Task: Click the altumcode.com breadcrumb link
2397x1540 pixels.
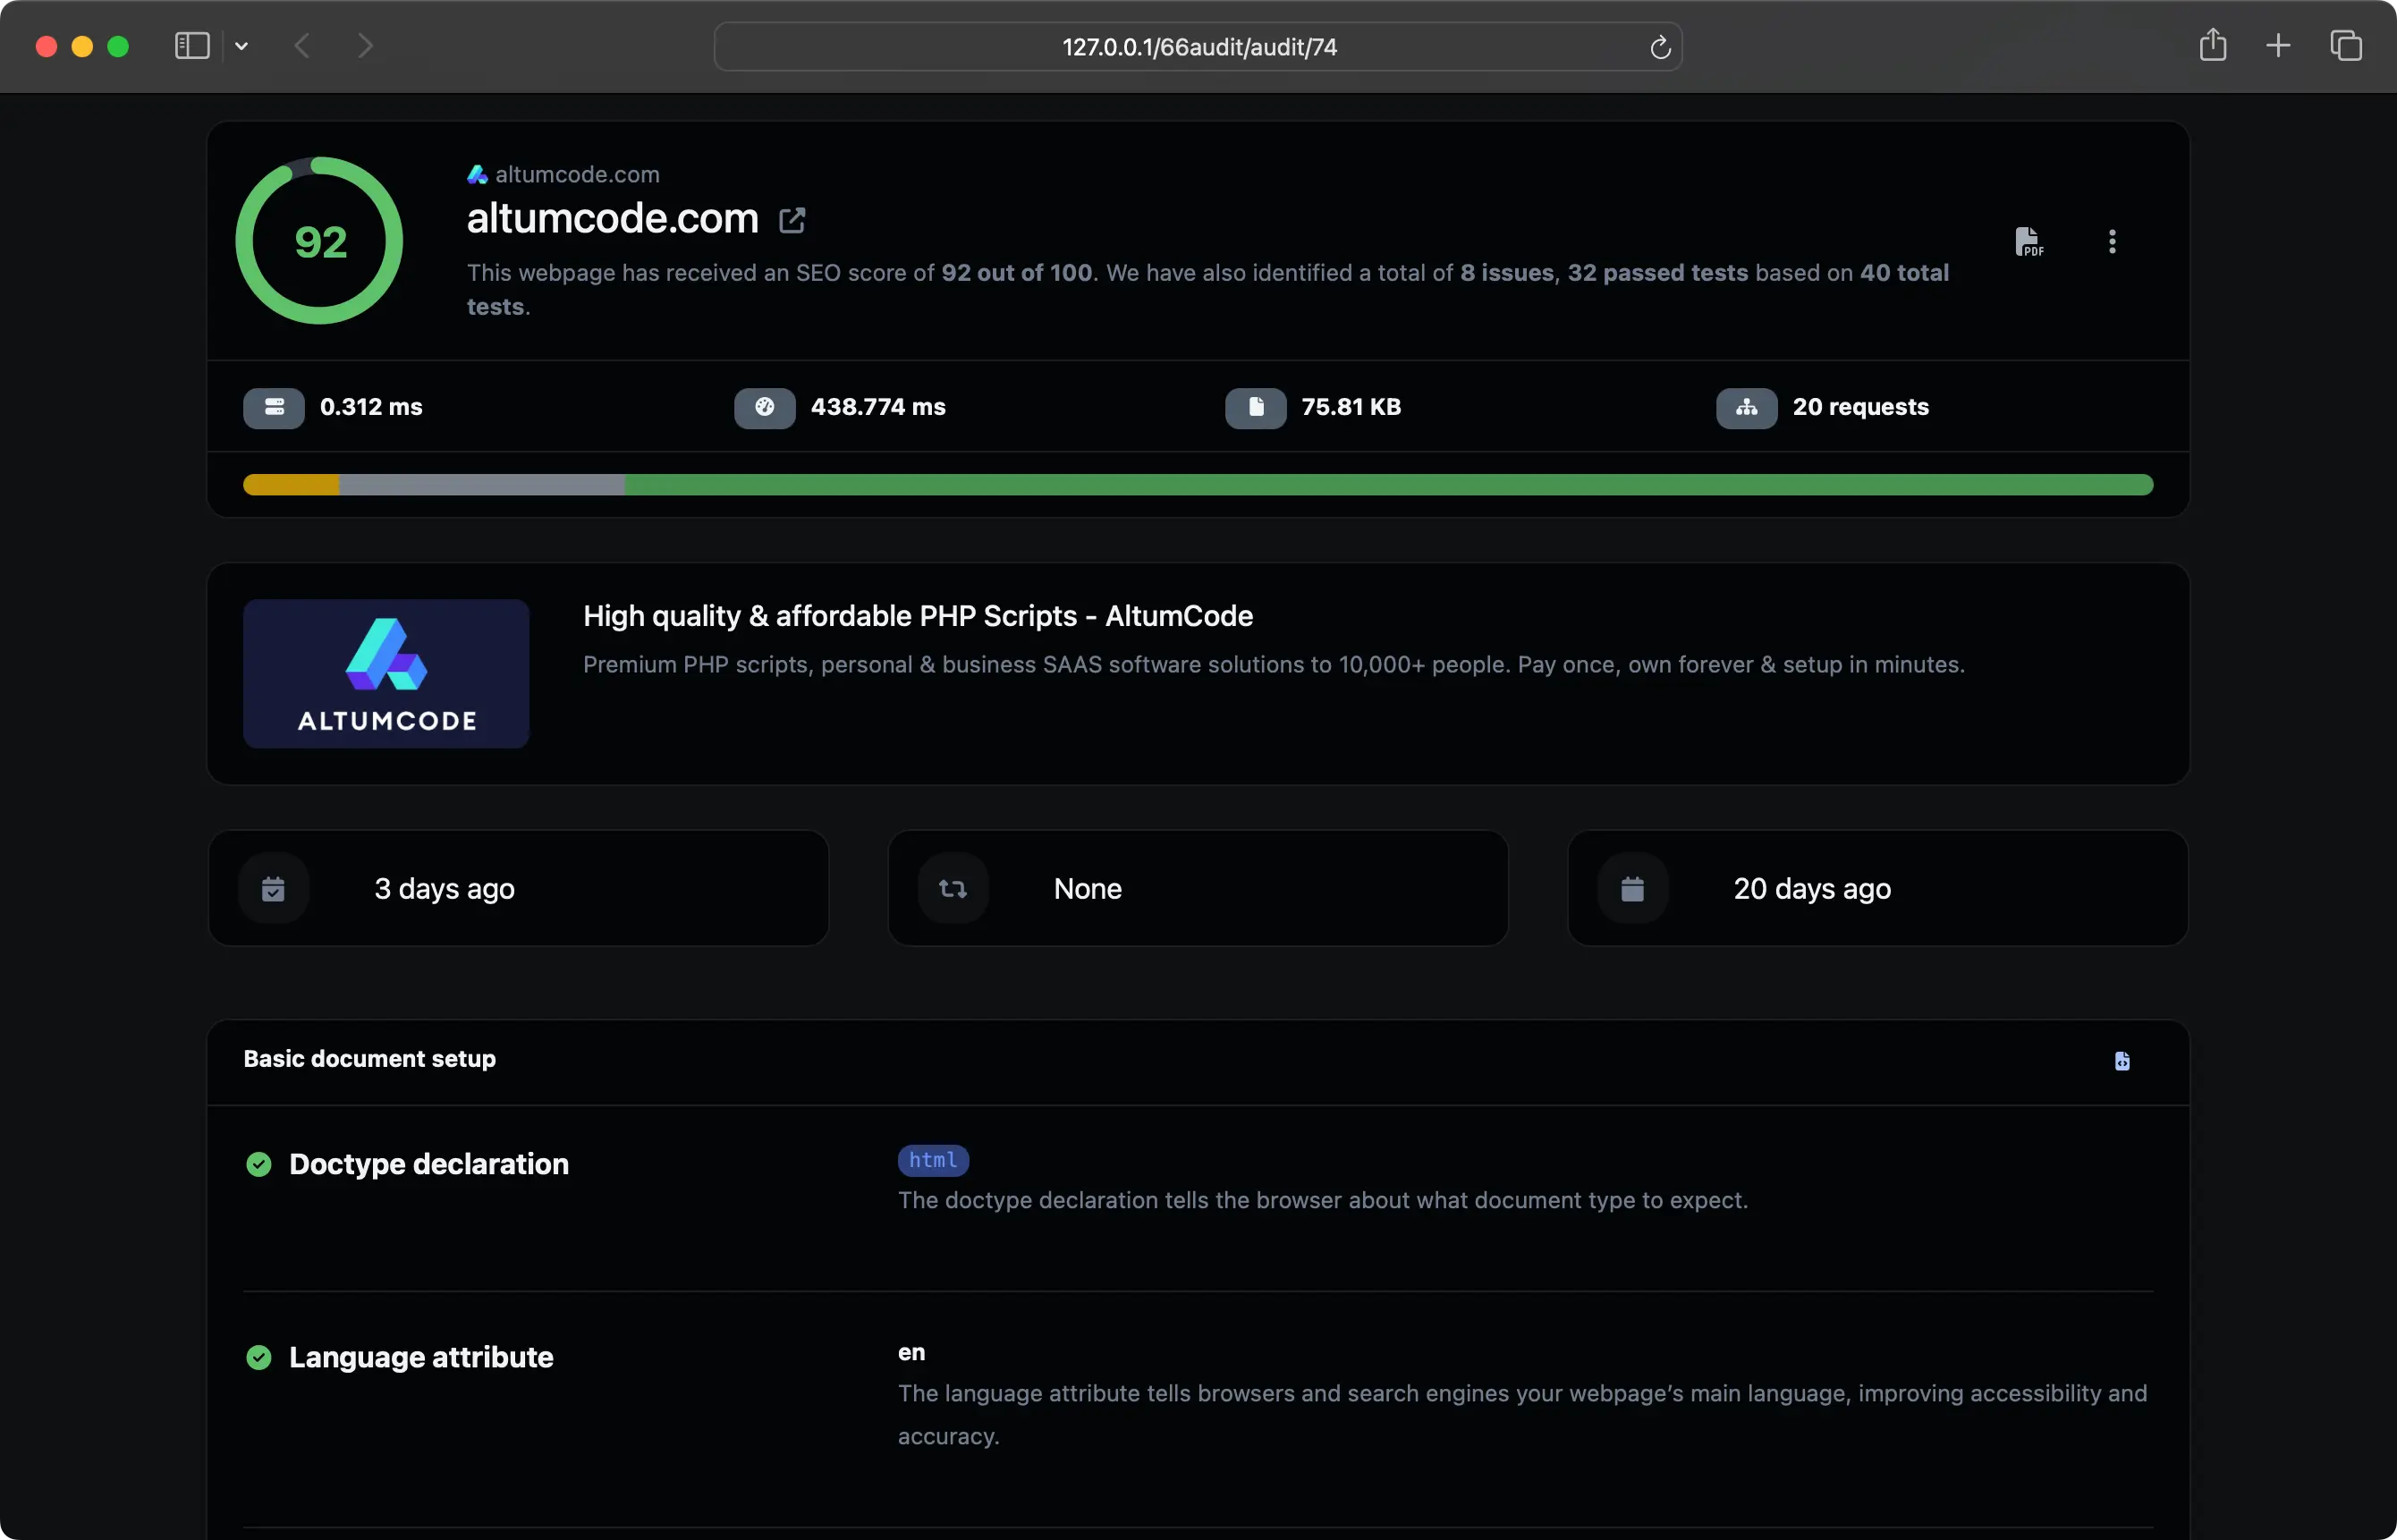Action: [576, 175]
